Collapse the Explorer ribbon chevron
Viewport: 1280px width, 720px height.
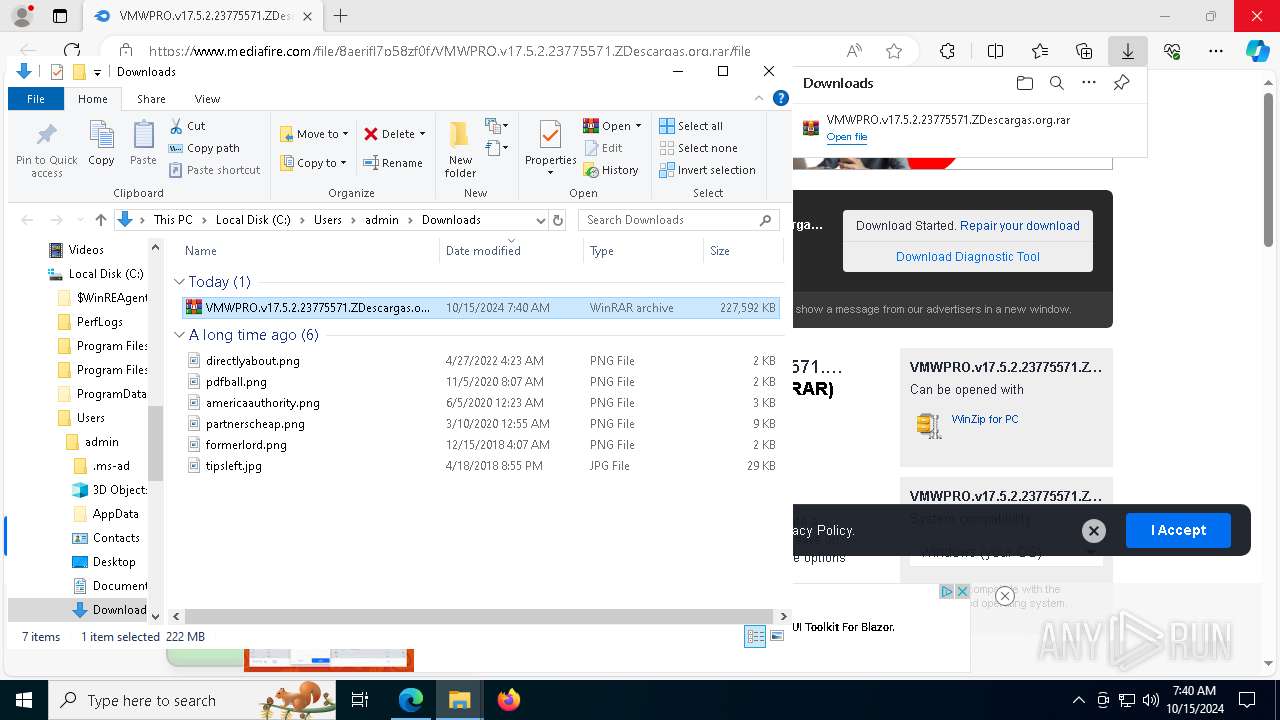pos(761,98)
